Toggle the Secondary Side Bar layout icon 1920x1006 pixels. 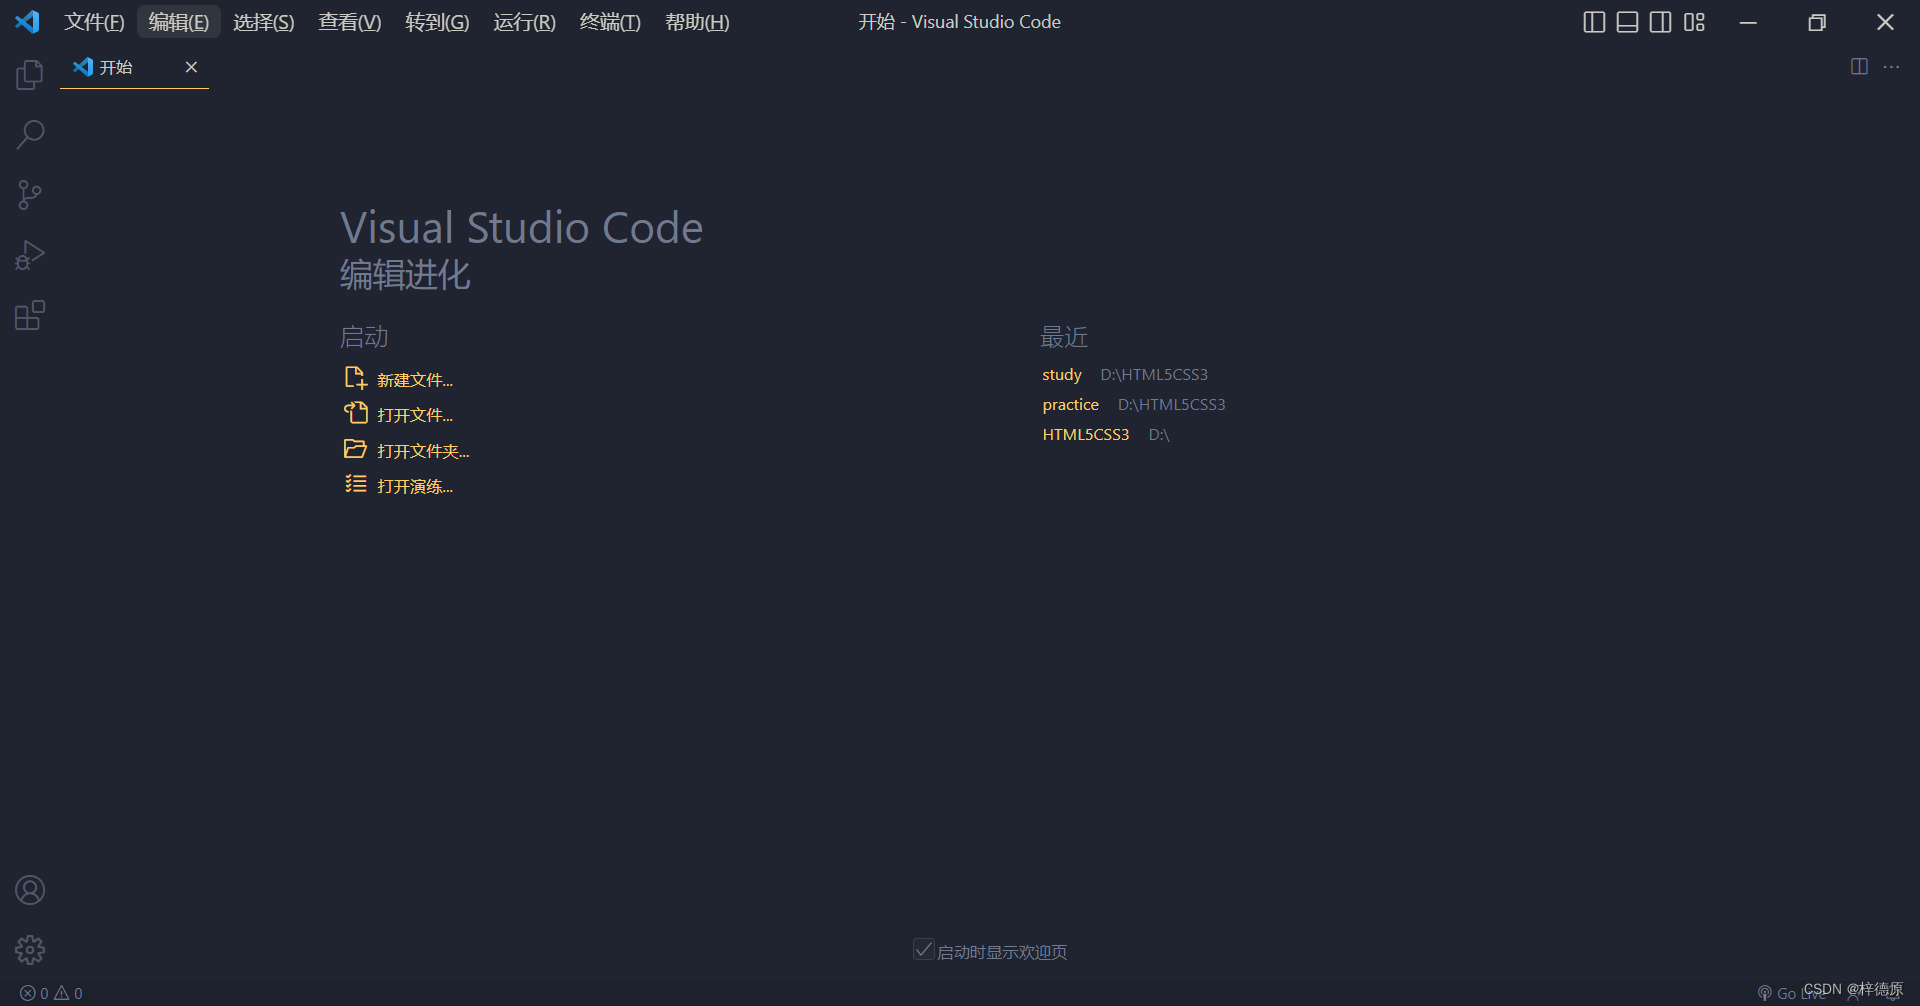1660,21
